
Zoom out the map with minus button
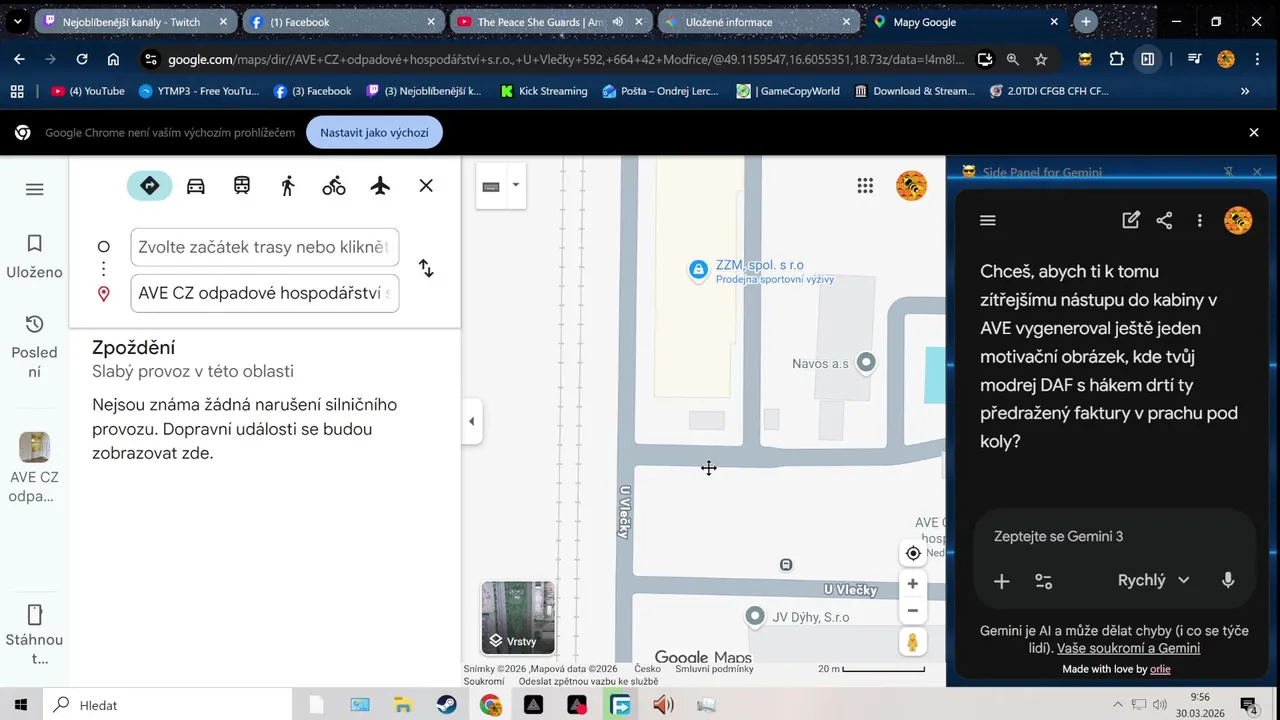tap(913, 610)
